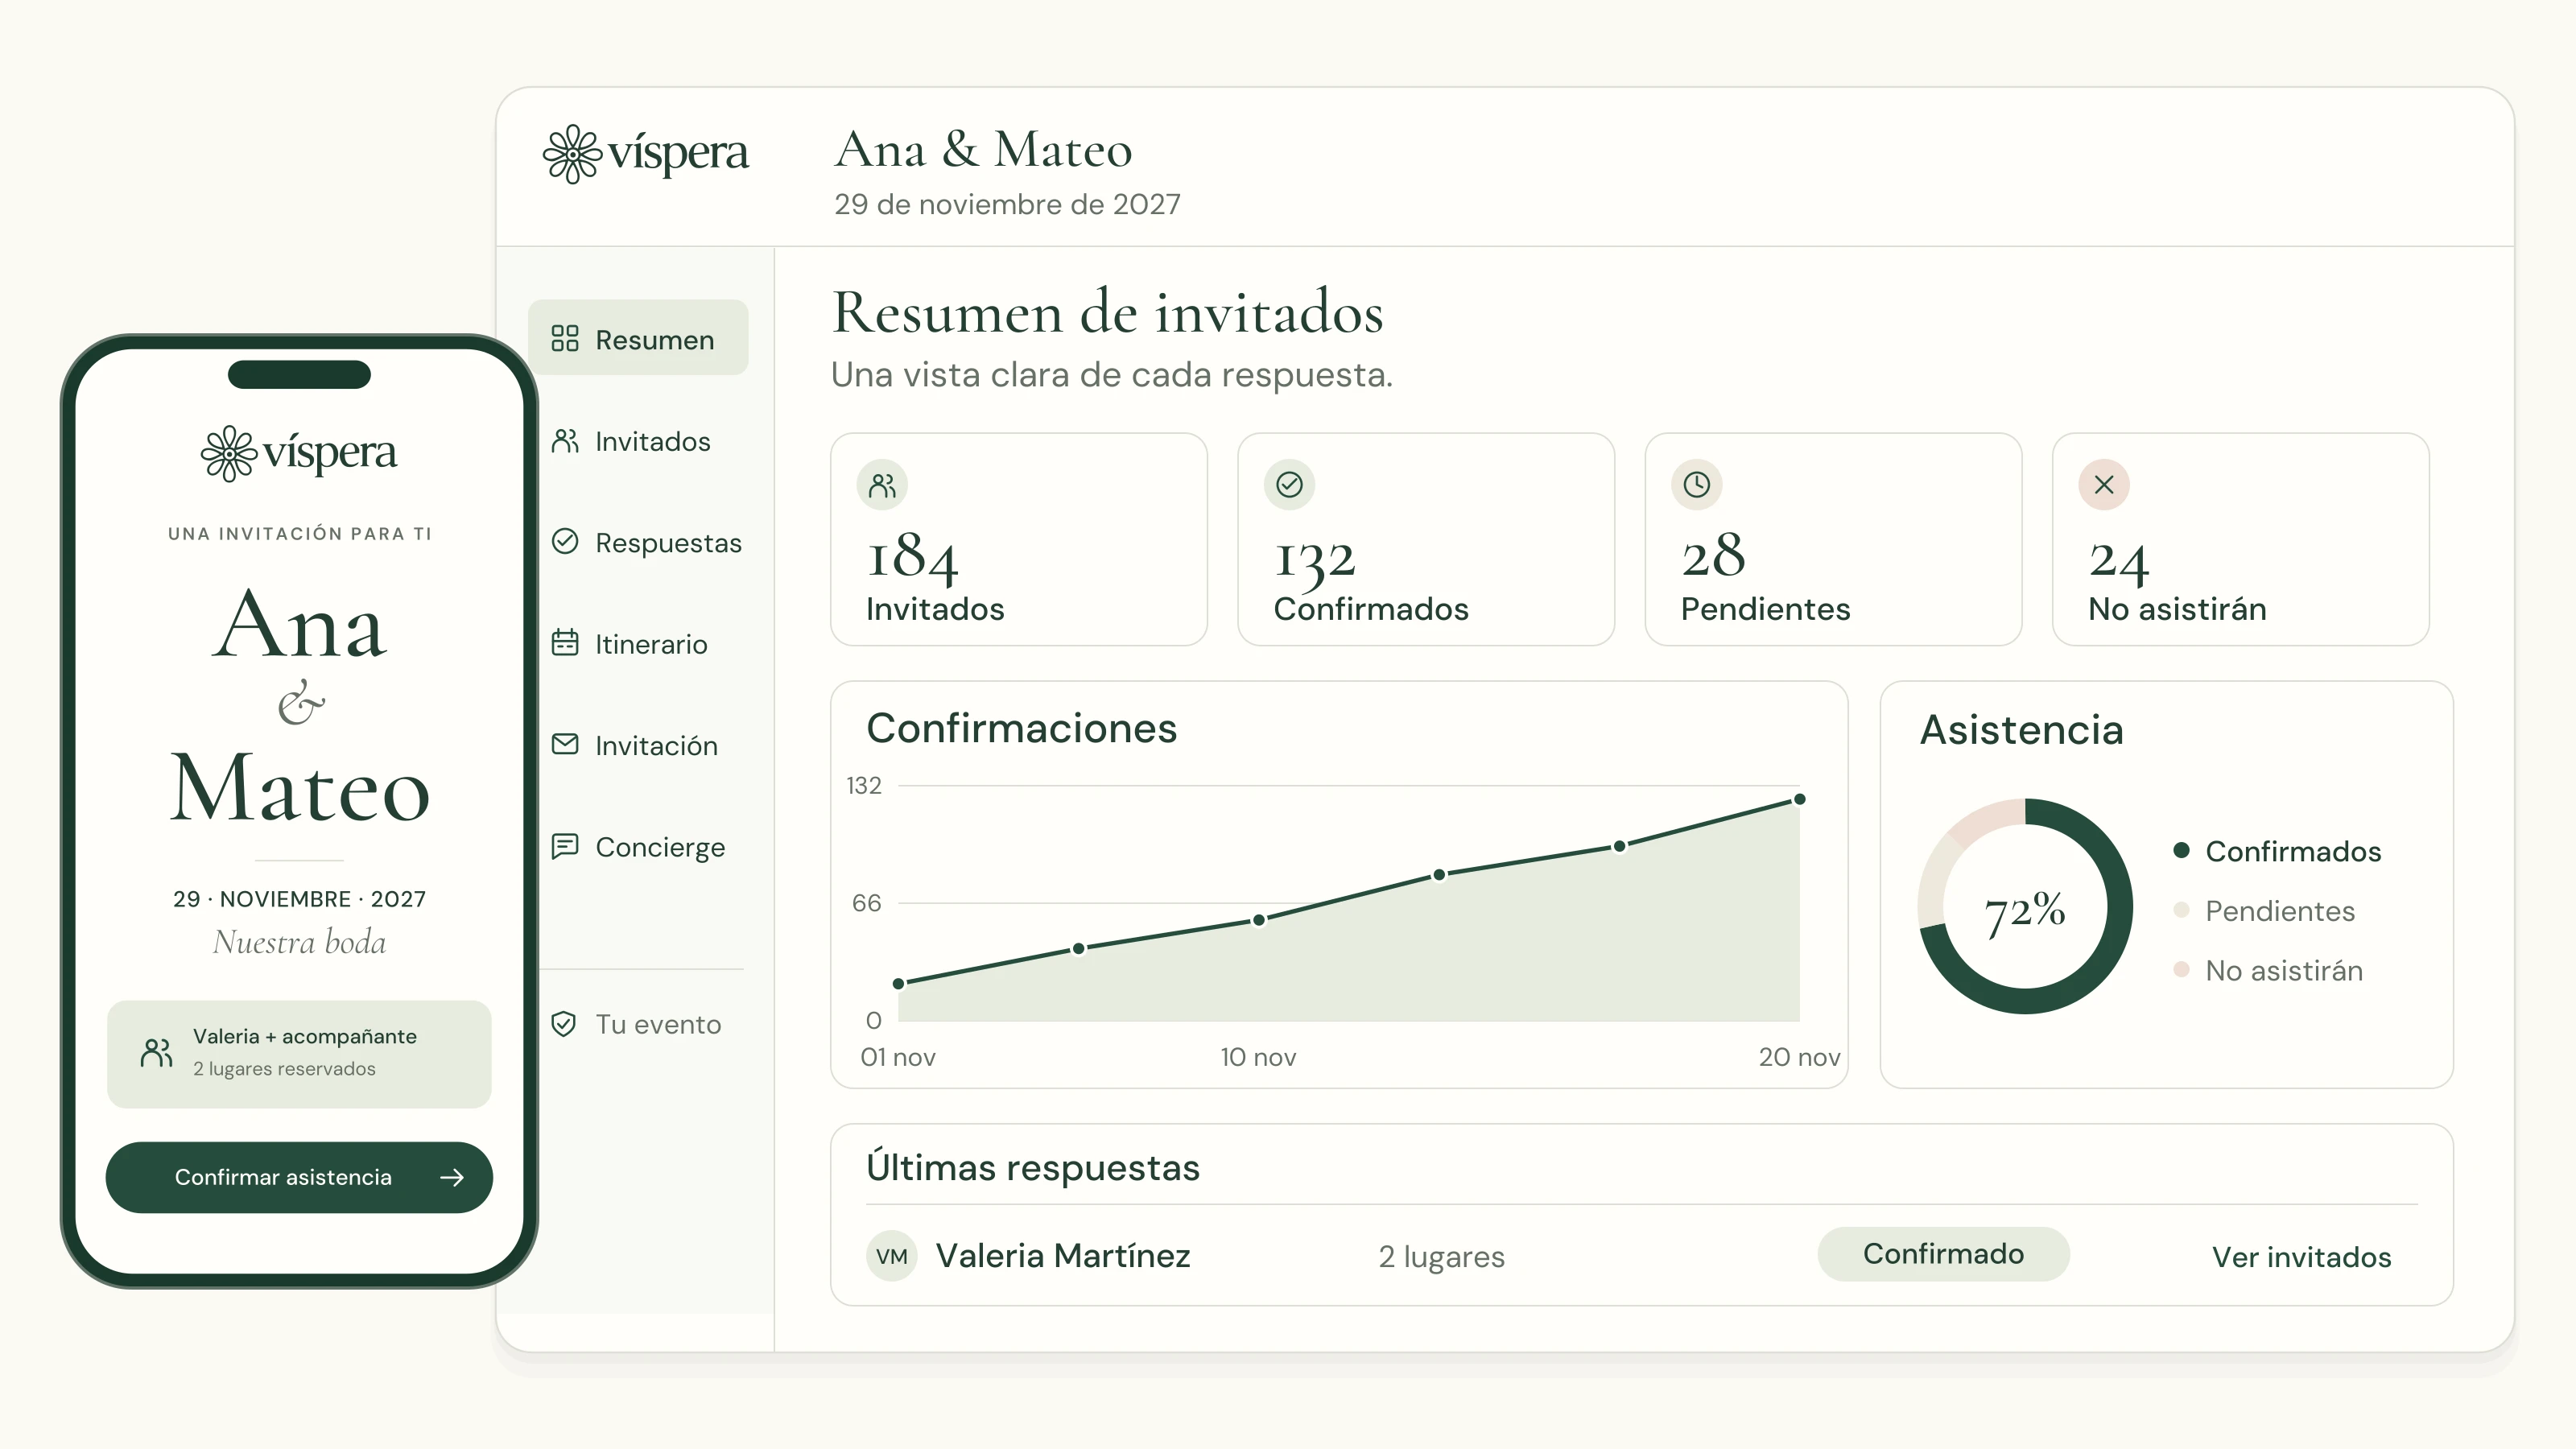Open the Resumen sidebar item
Screen dimensions: 2576x1449
[638, 339]
